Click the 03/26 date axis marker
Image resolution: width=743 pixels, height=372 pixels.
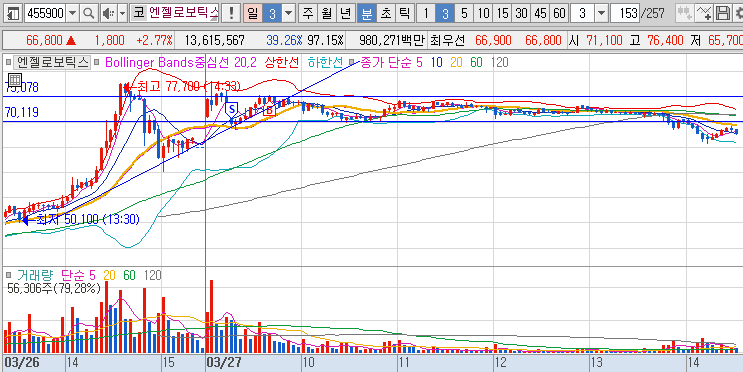click(21, 363)
